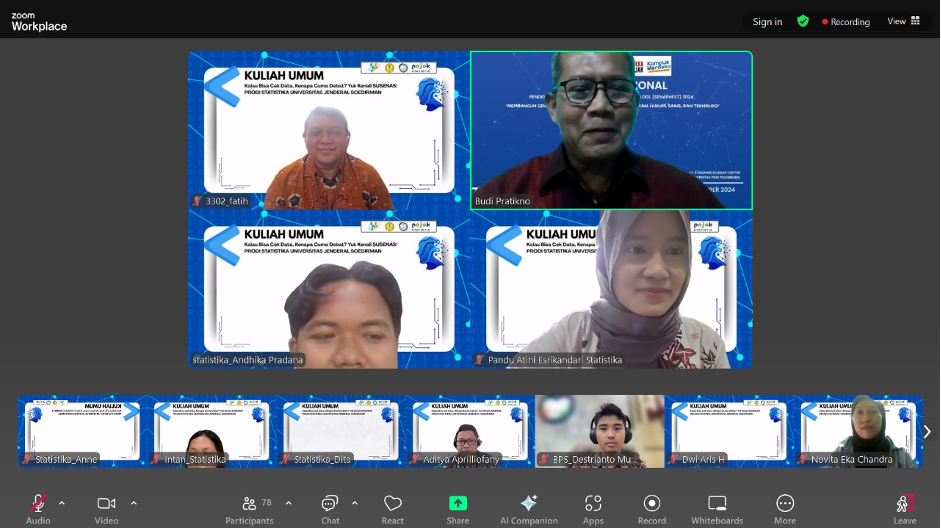
Task: Expand the audio settings arrow
Action: point(62,503)
